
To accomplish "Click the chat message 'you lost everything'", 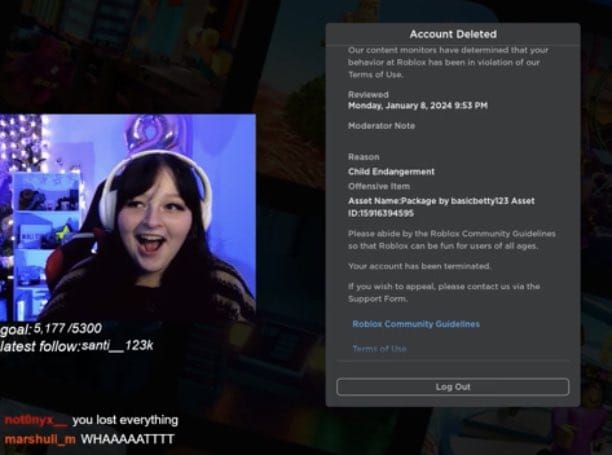I will 125,420.
